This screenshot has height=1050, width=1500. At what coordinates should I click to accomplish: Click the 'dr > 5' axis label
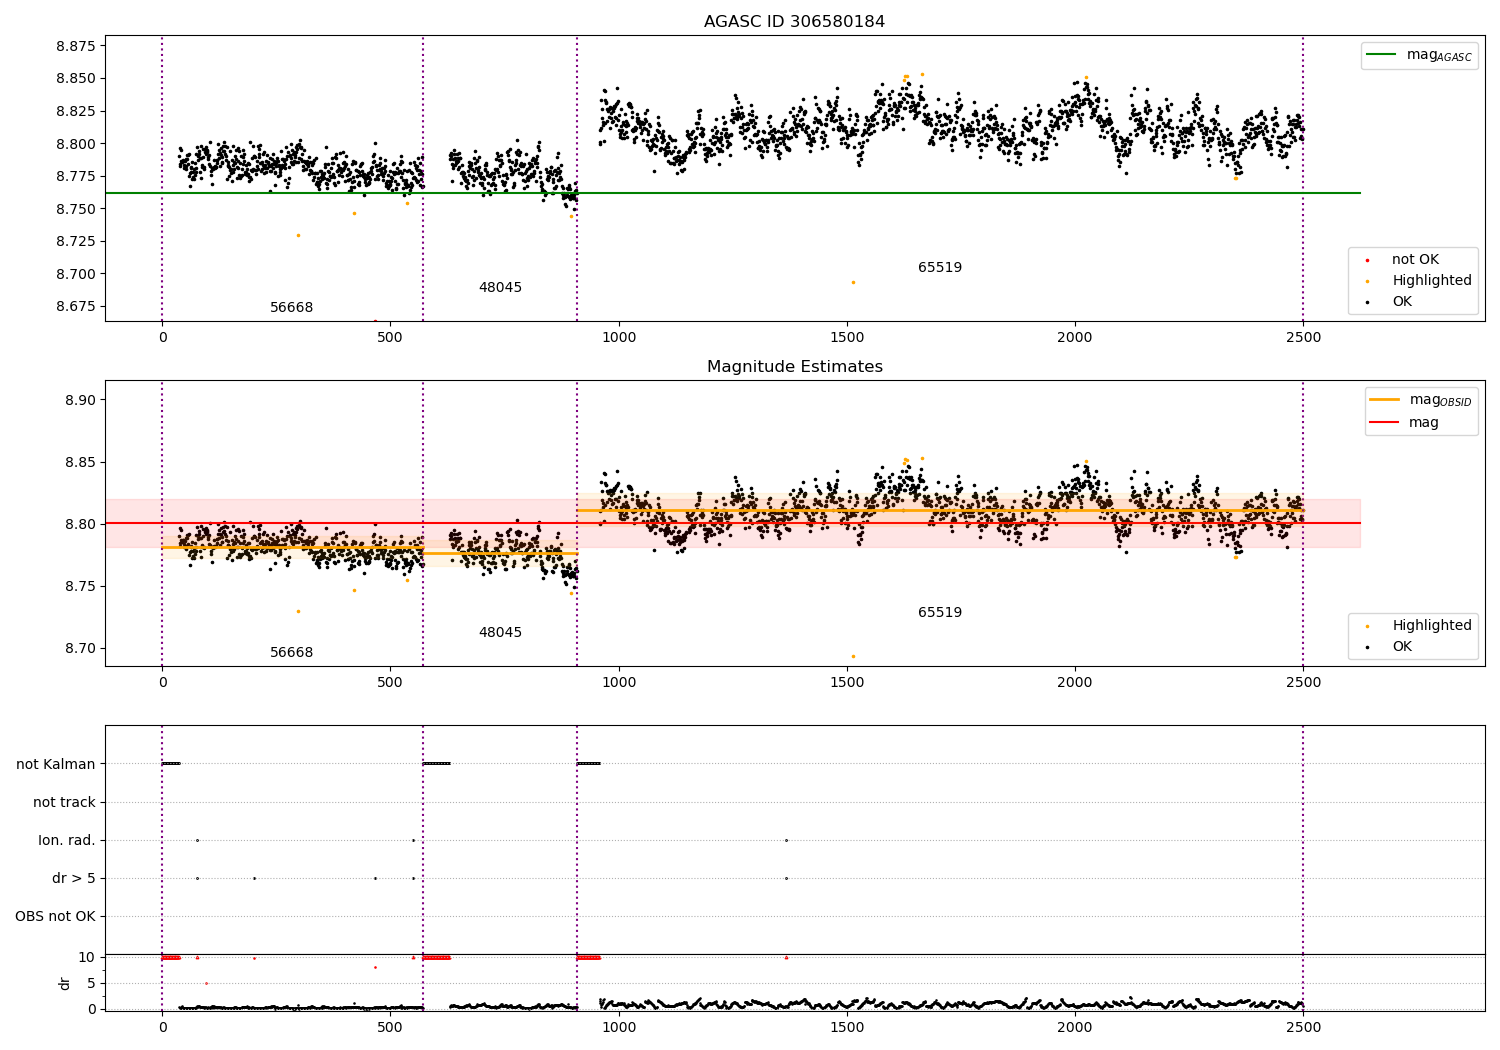74,878
